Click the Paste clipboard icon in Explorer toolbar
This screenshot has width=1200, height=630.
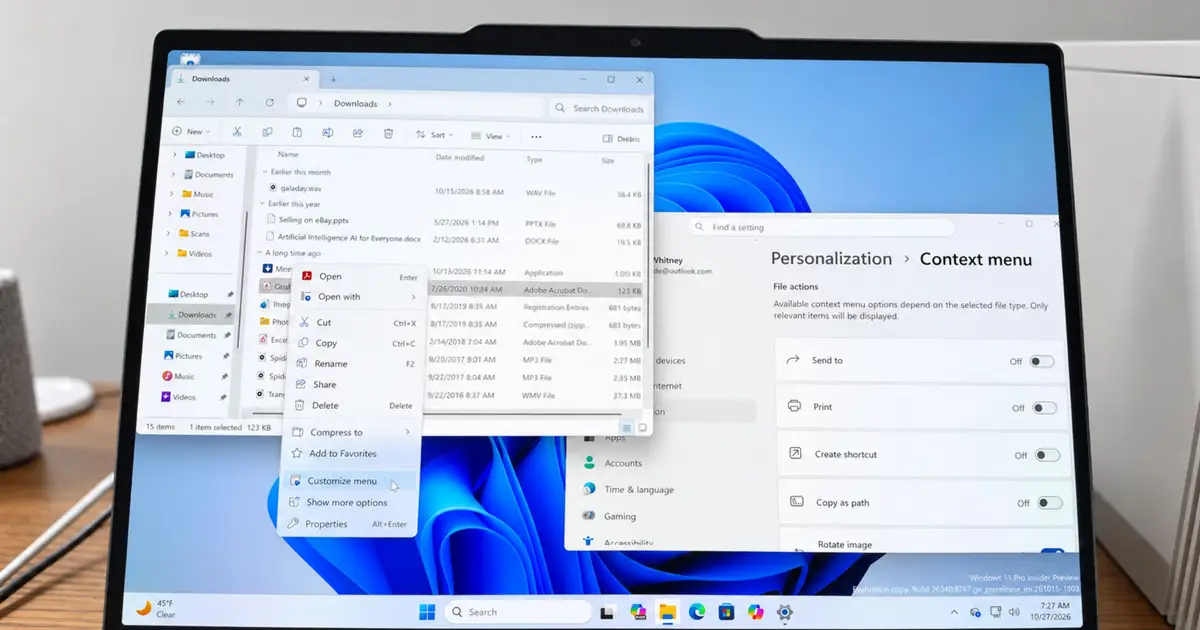297,133
